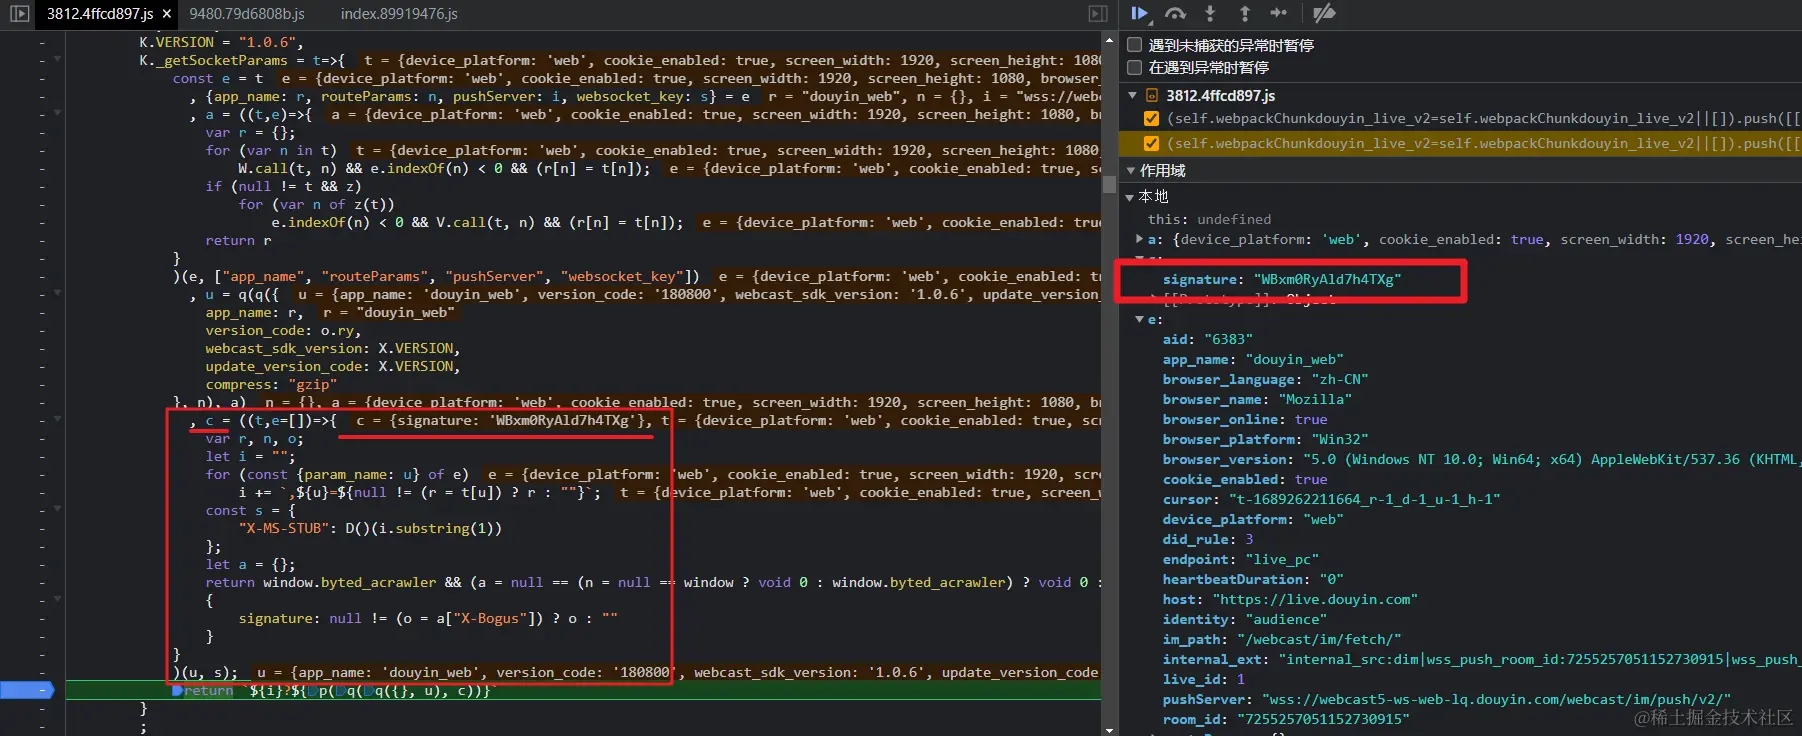
Task: Click the host "https://live.douyin.com" property
Action: [1290, 600]
